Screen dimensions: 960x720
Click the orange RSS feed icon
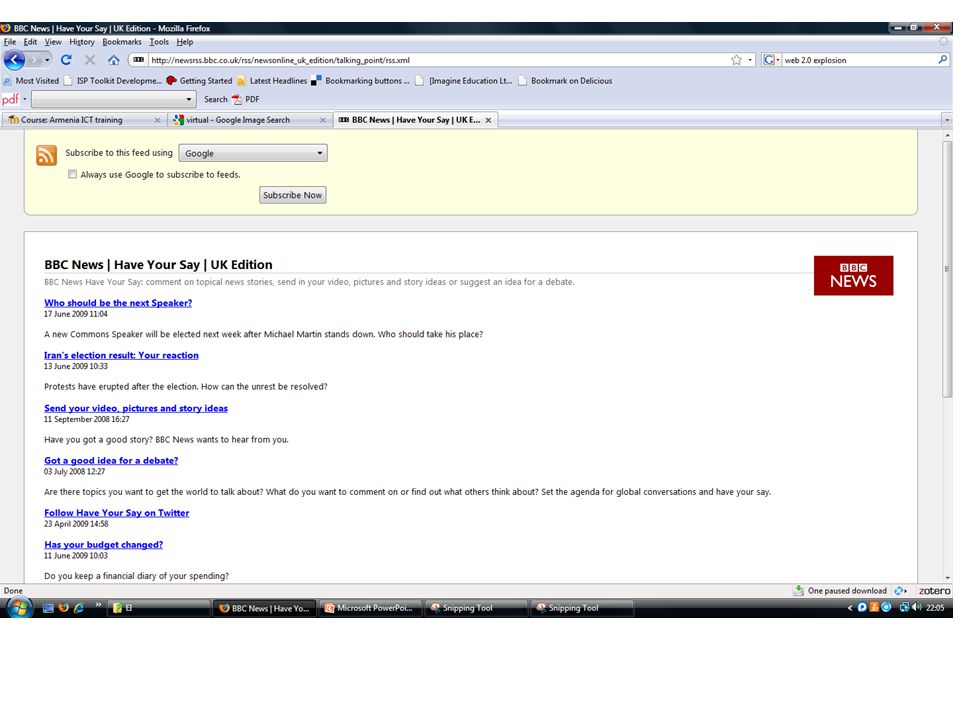point(47,155)
